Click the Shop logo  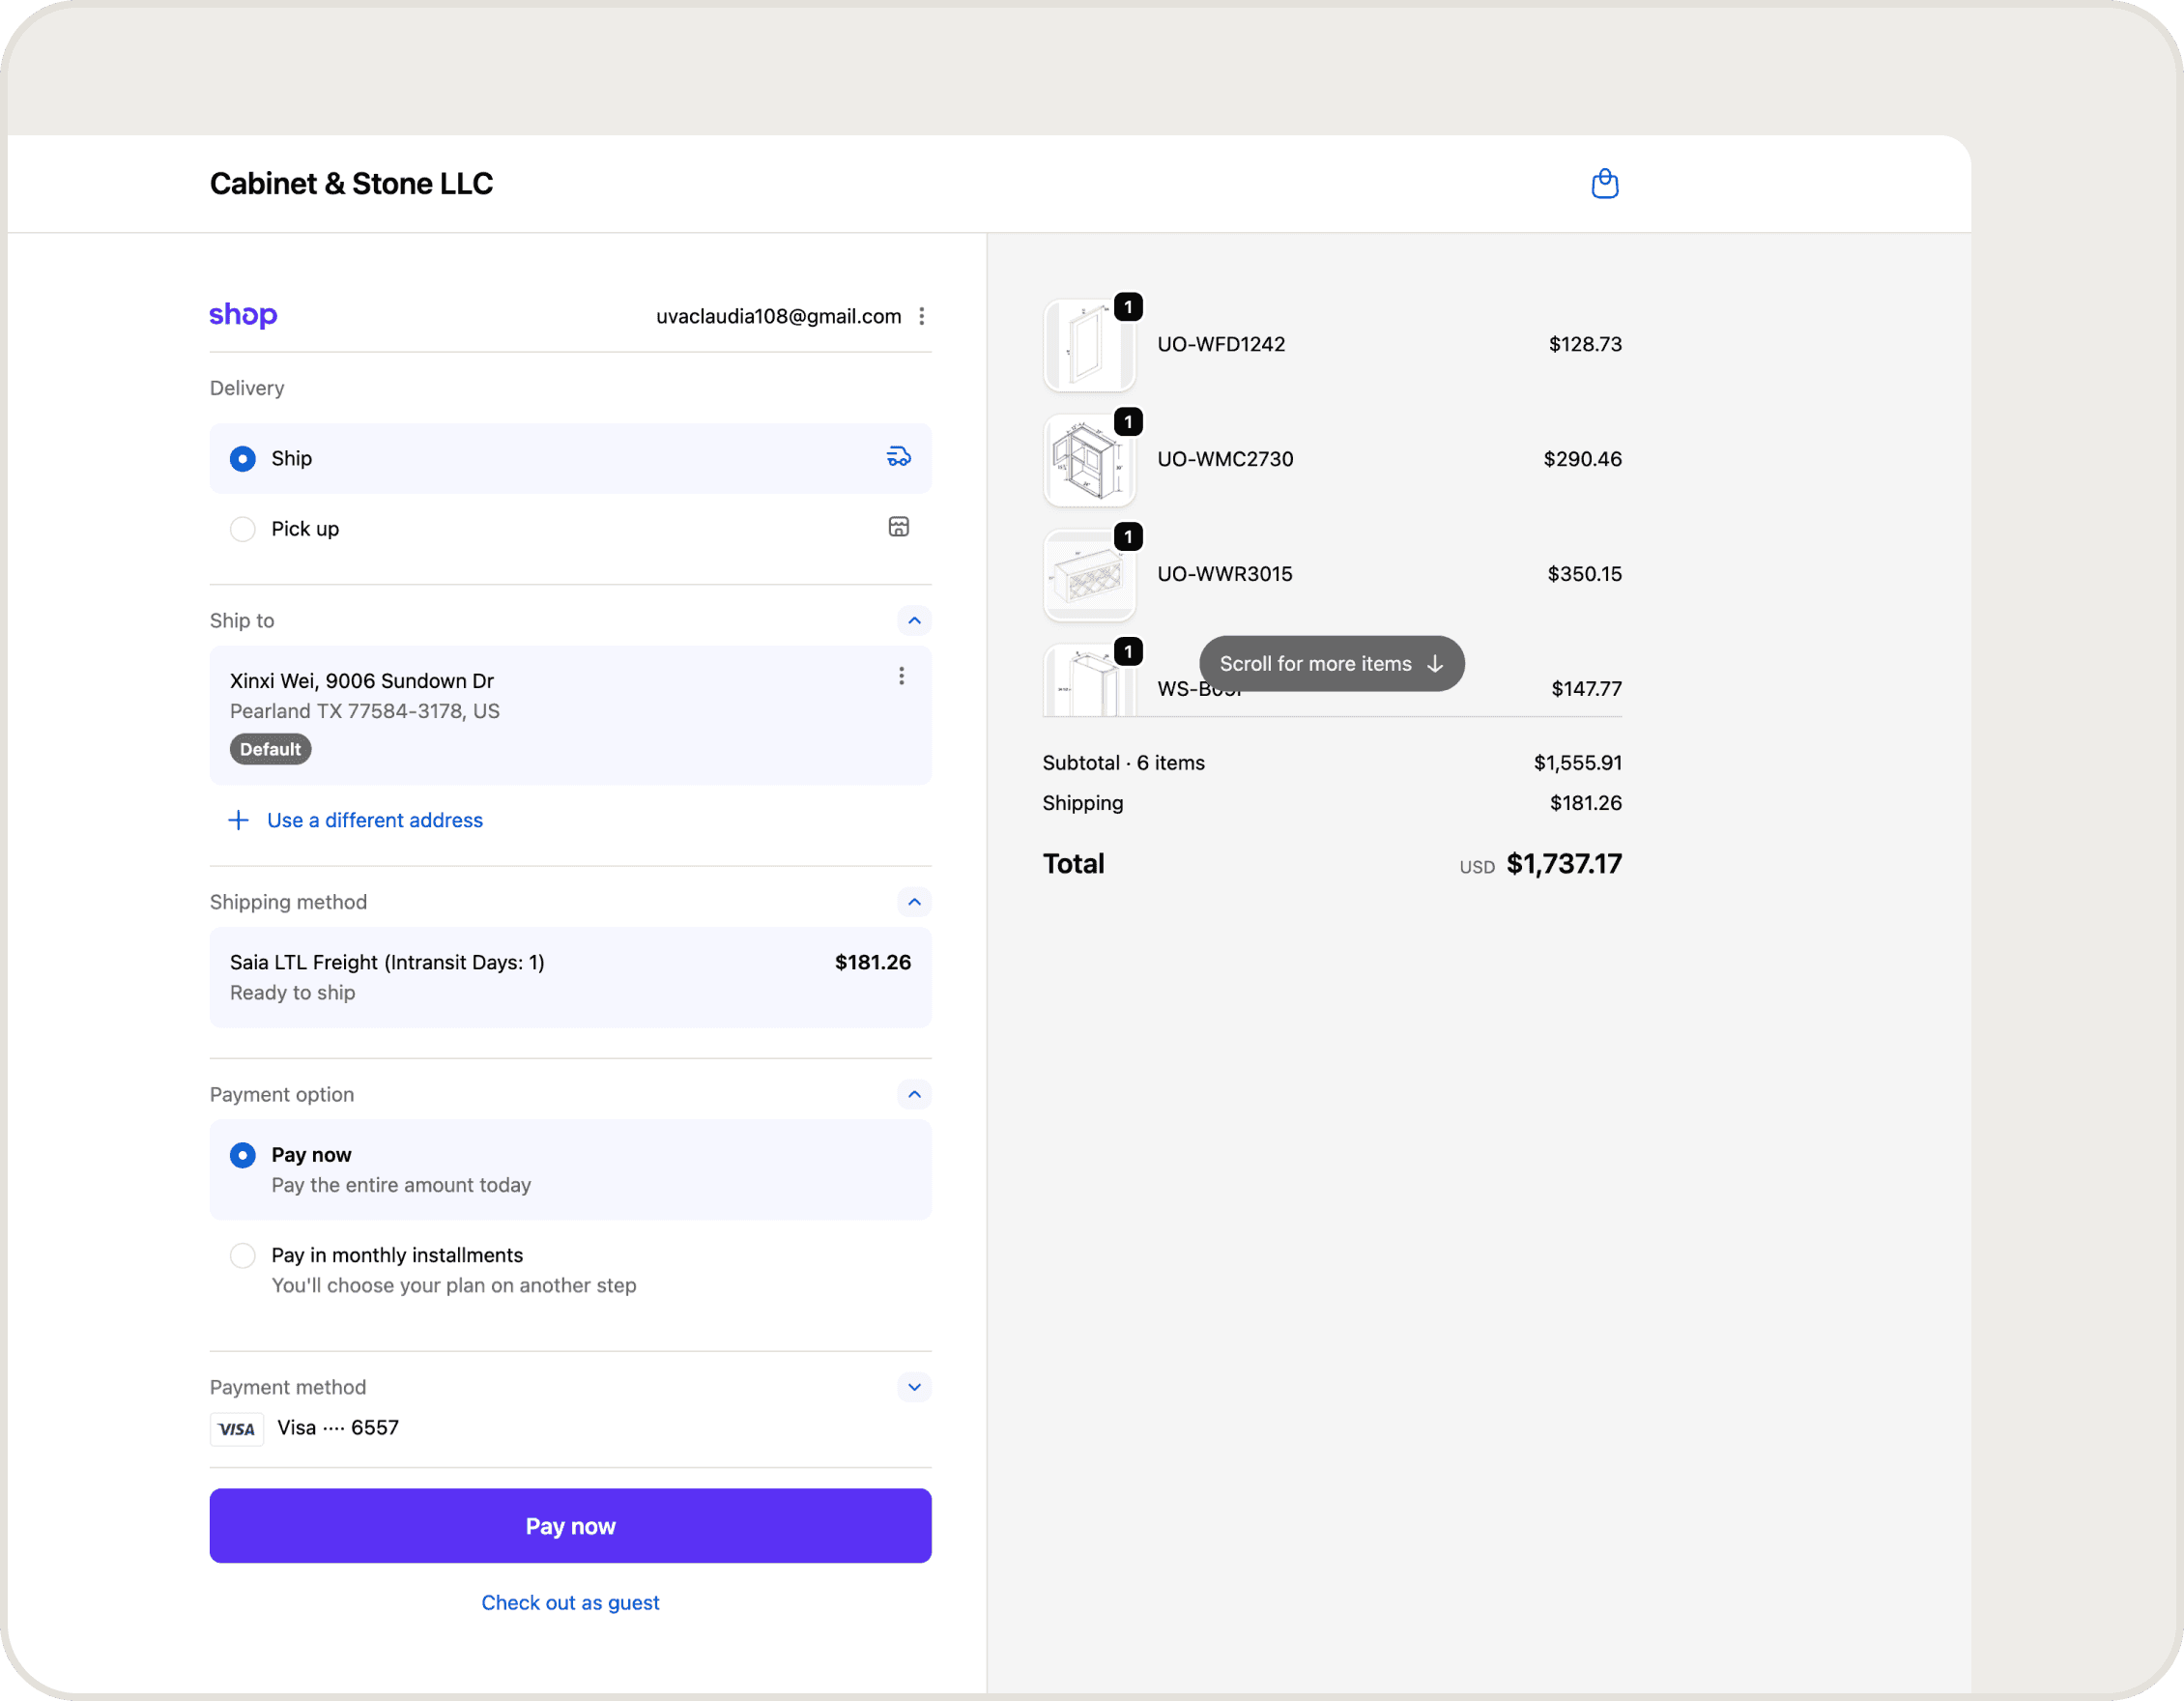(243, 315)
